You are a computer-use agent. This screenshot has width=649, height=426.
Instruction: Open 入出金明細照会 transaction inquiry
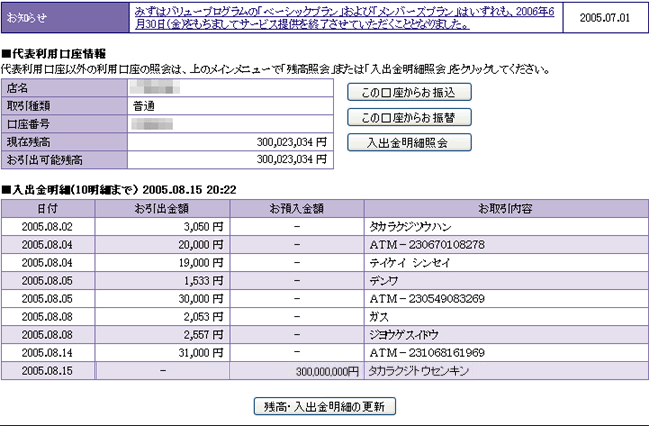(409, 142)
